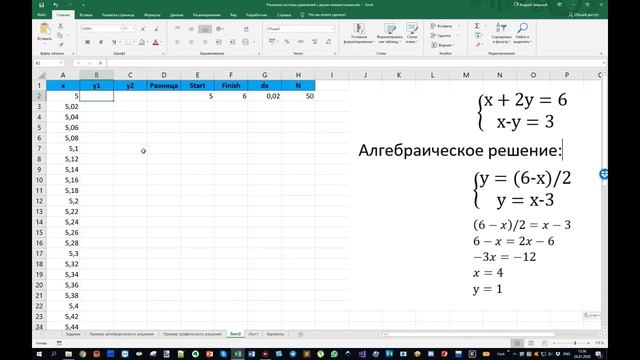Click font color red A swatch
This screenshot has height=360, width=640.
156,42
